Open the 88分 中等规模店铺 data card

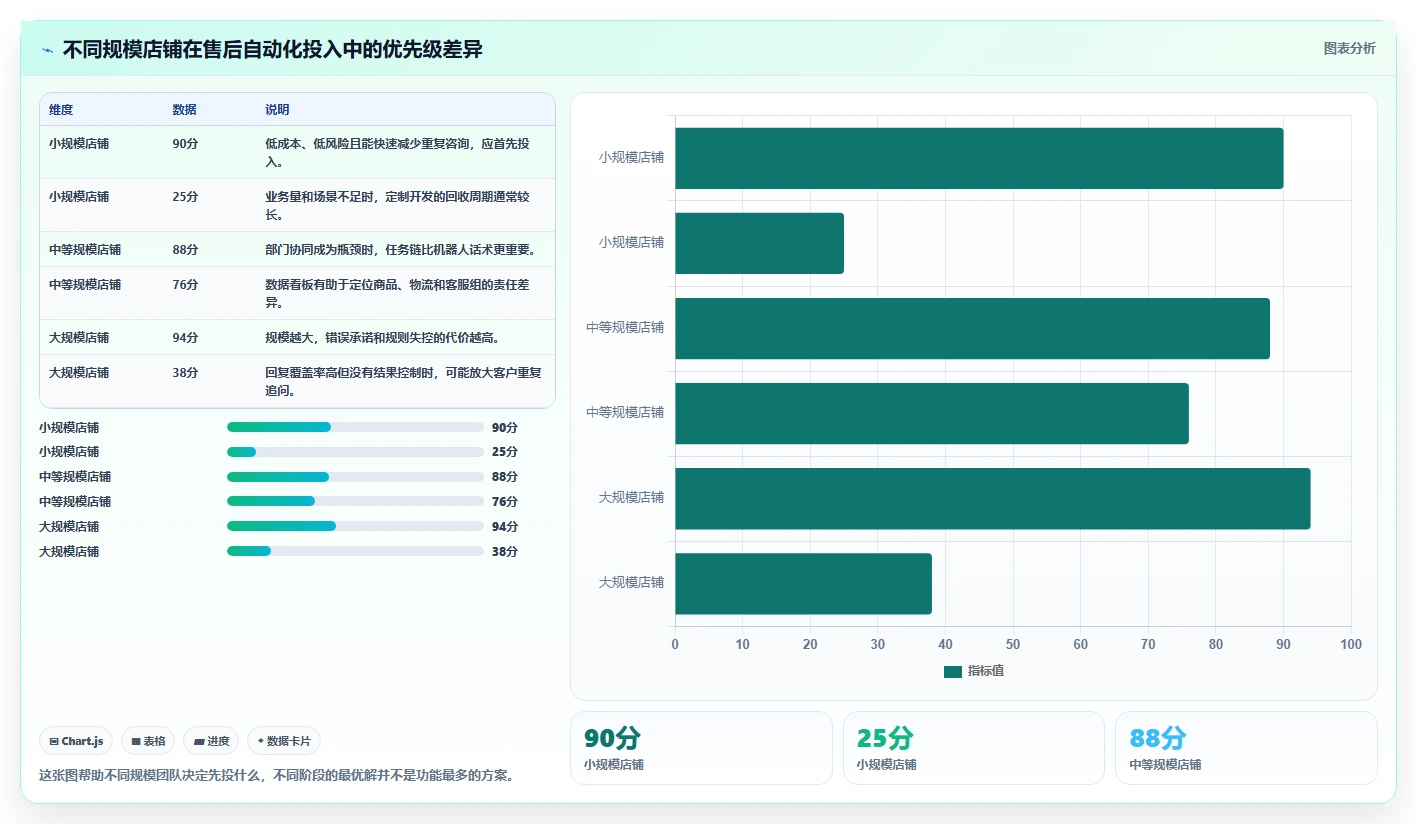1246,748
